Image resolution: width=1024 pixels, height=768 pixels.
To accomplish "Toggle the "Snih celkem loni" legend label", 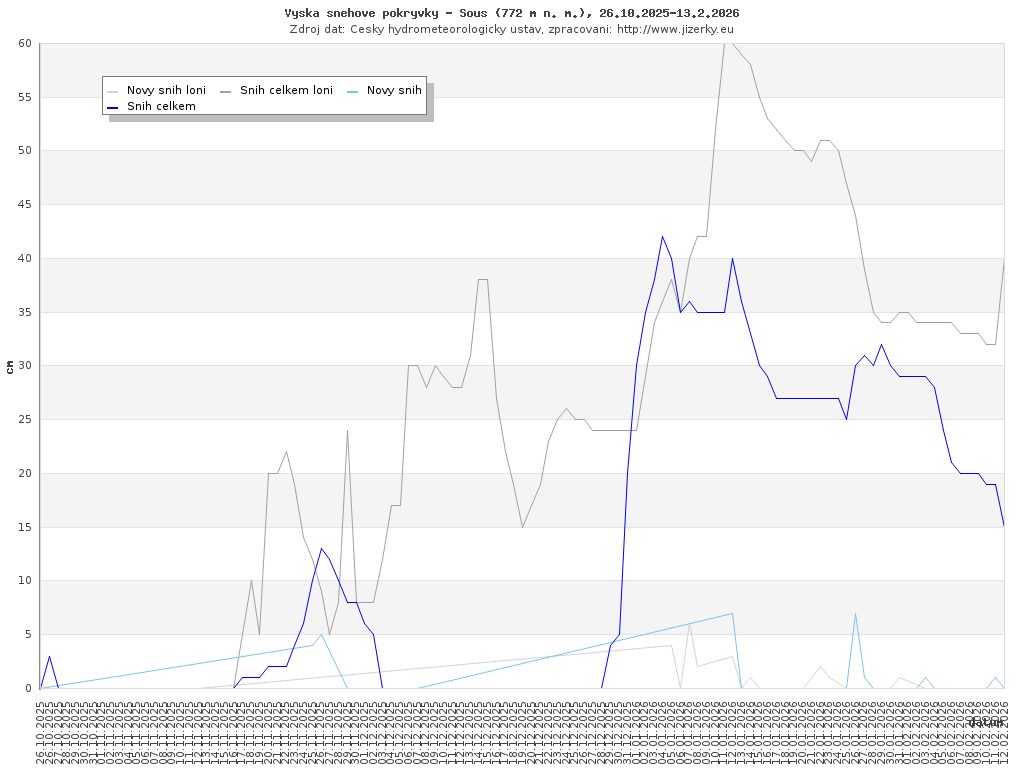I will click(286, 90).
